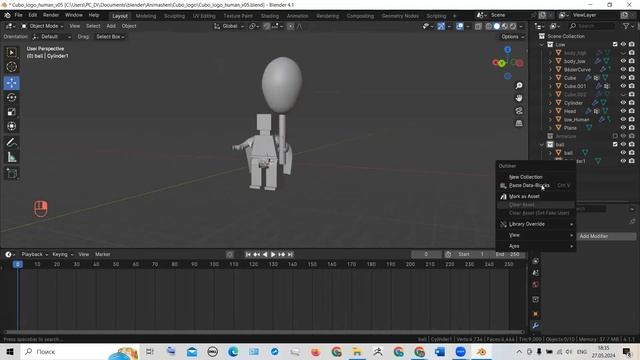Switch to wireframe viewport shading
Image resolution: width=640 pixels, height=360 pixels.
(x=489, y=26)
